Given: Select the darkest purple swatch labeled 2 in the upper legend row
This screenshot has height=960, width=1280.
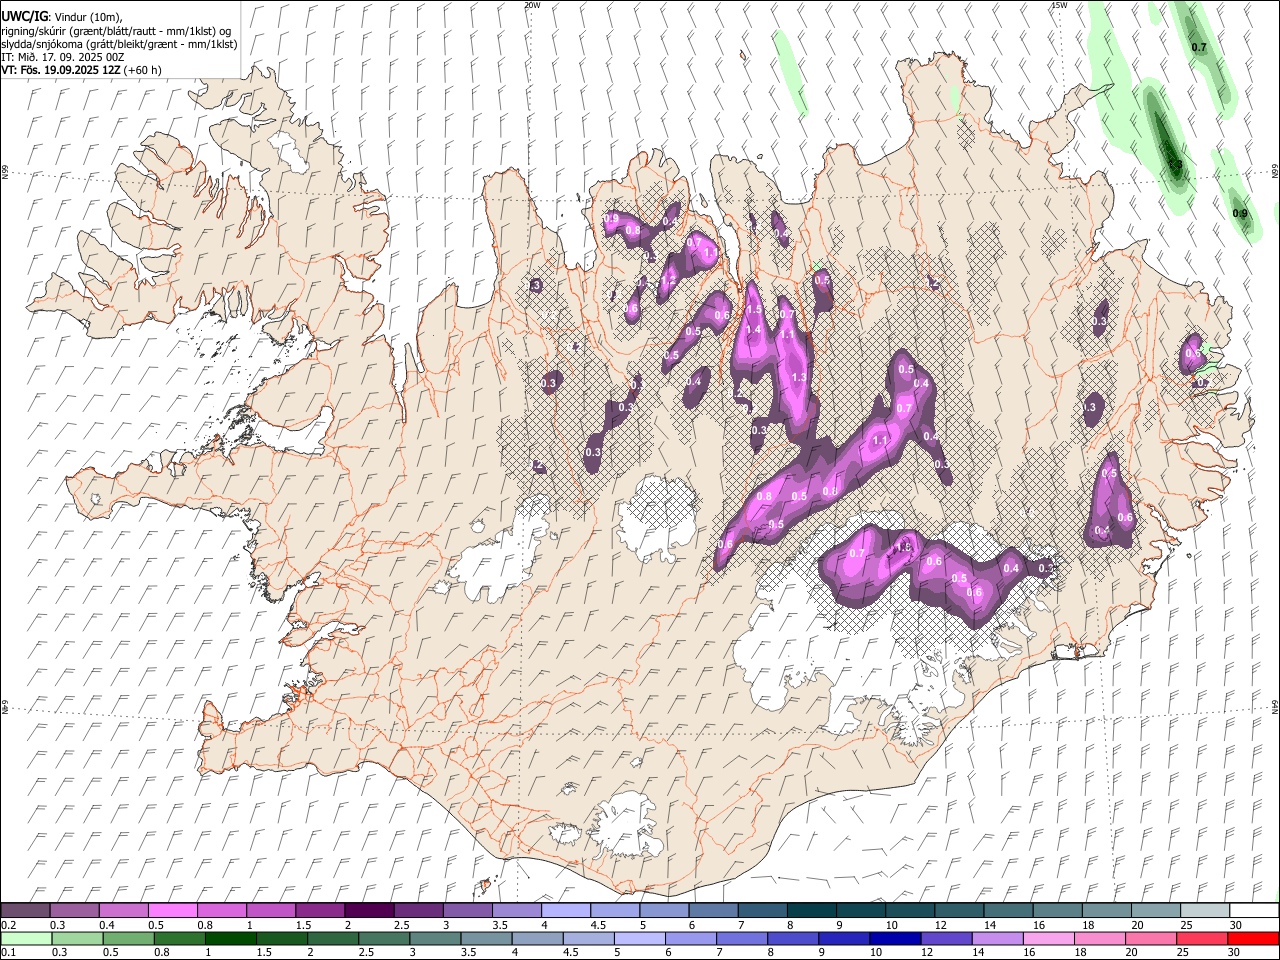Looking at the screenshot, I should point(368,911).
